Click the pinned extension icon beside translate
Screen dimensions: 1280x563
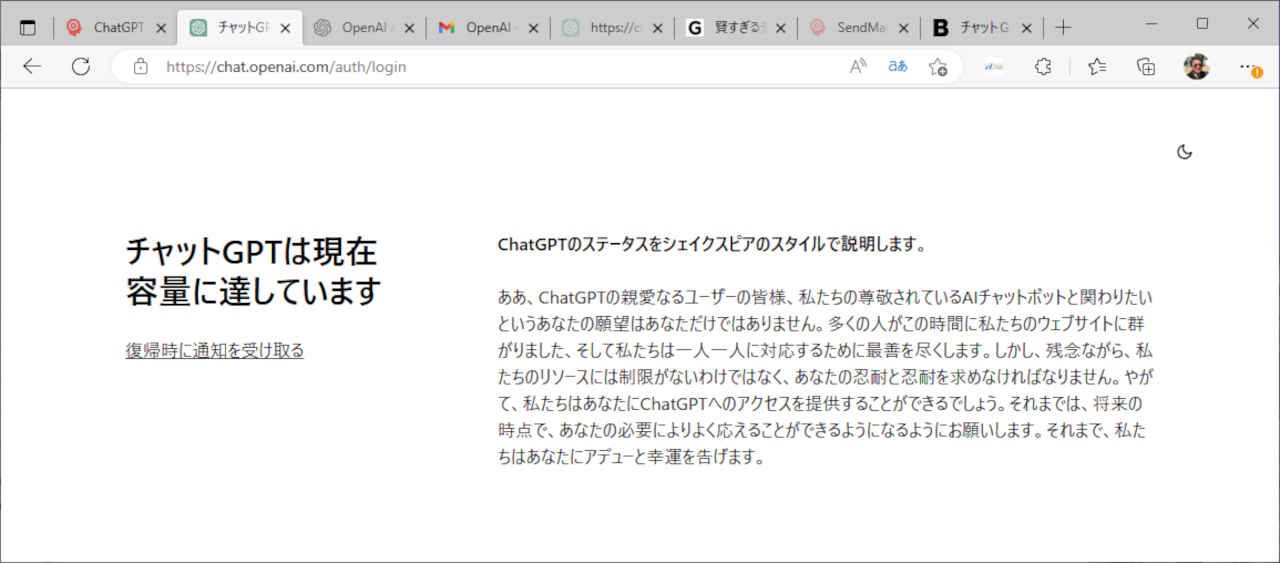point(994,67)
